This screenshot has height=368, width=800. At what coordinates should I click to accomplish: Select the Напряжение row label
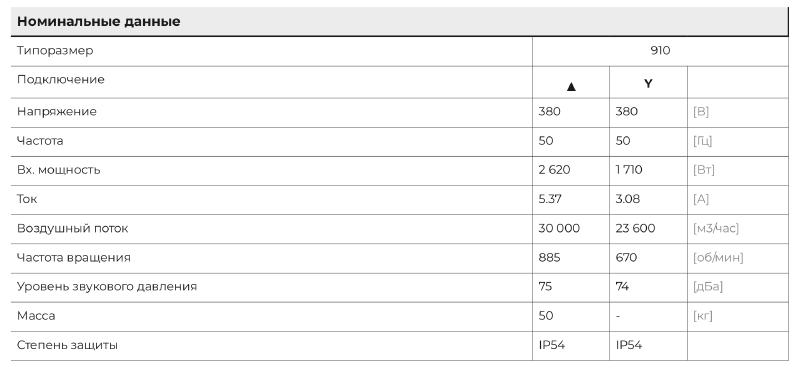57,111
